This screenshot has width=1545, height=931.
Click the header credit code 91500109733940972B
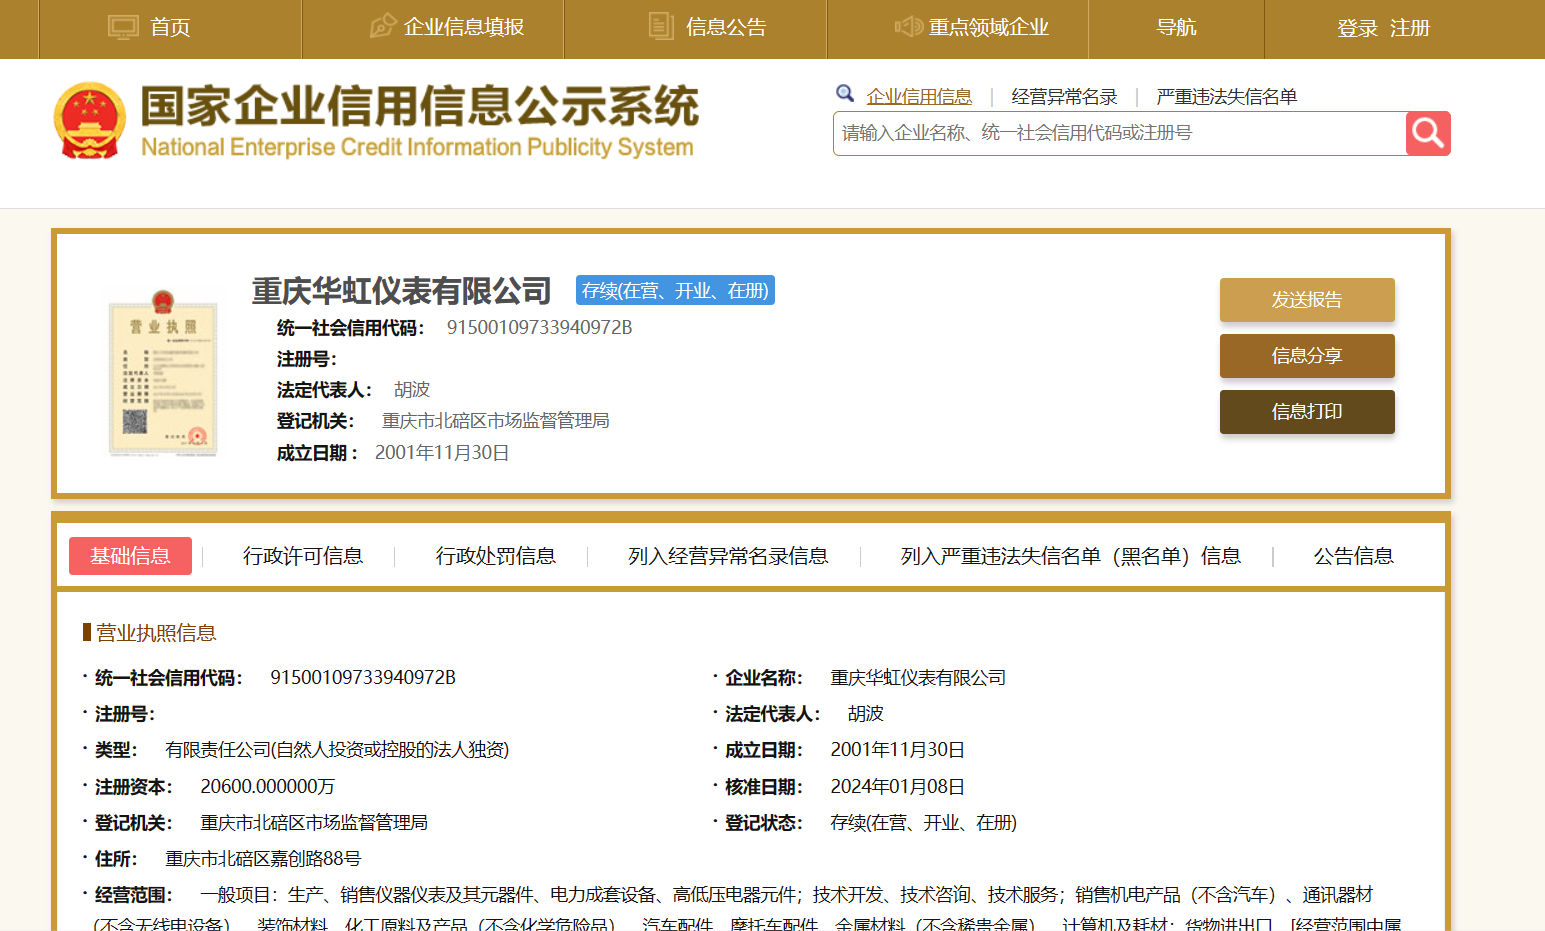pos(539,327)
